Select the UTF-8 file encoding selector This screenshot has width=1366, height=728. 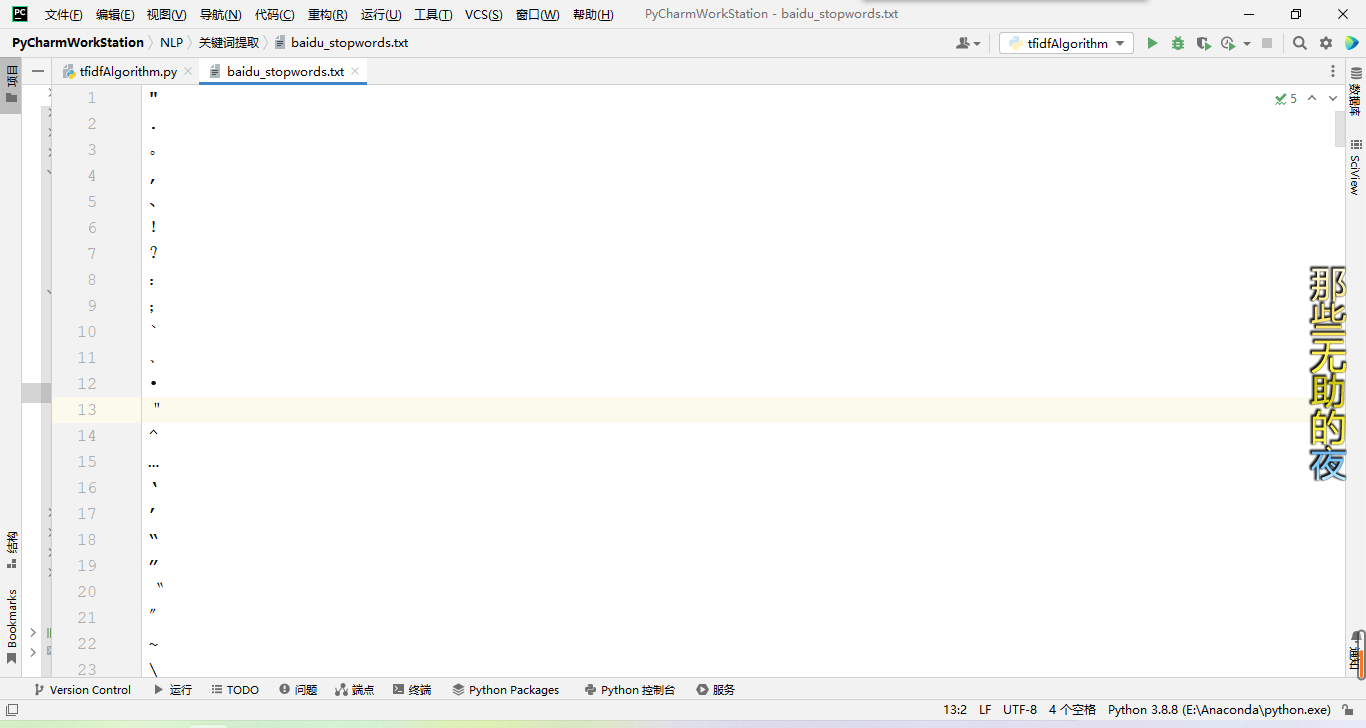1020,709
